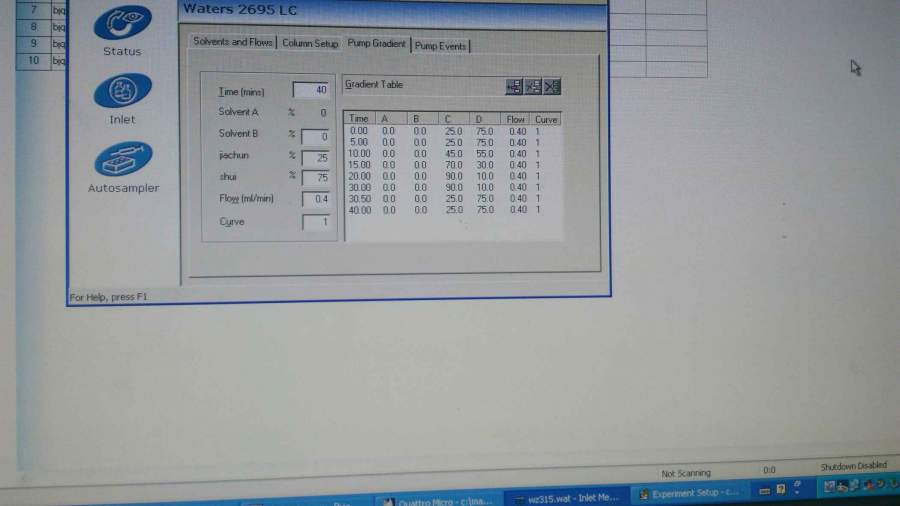Open wz315.wat Inlet Method taskbar button

click(568, 498)
